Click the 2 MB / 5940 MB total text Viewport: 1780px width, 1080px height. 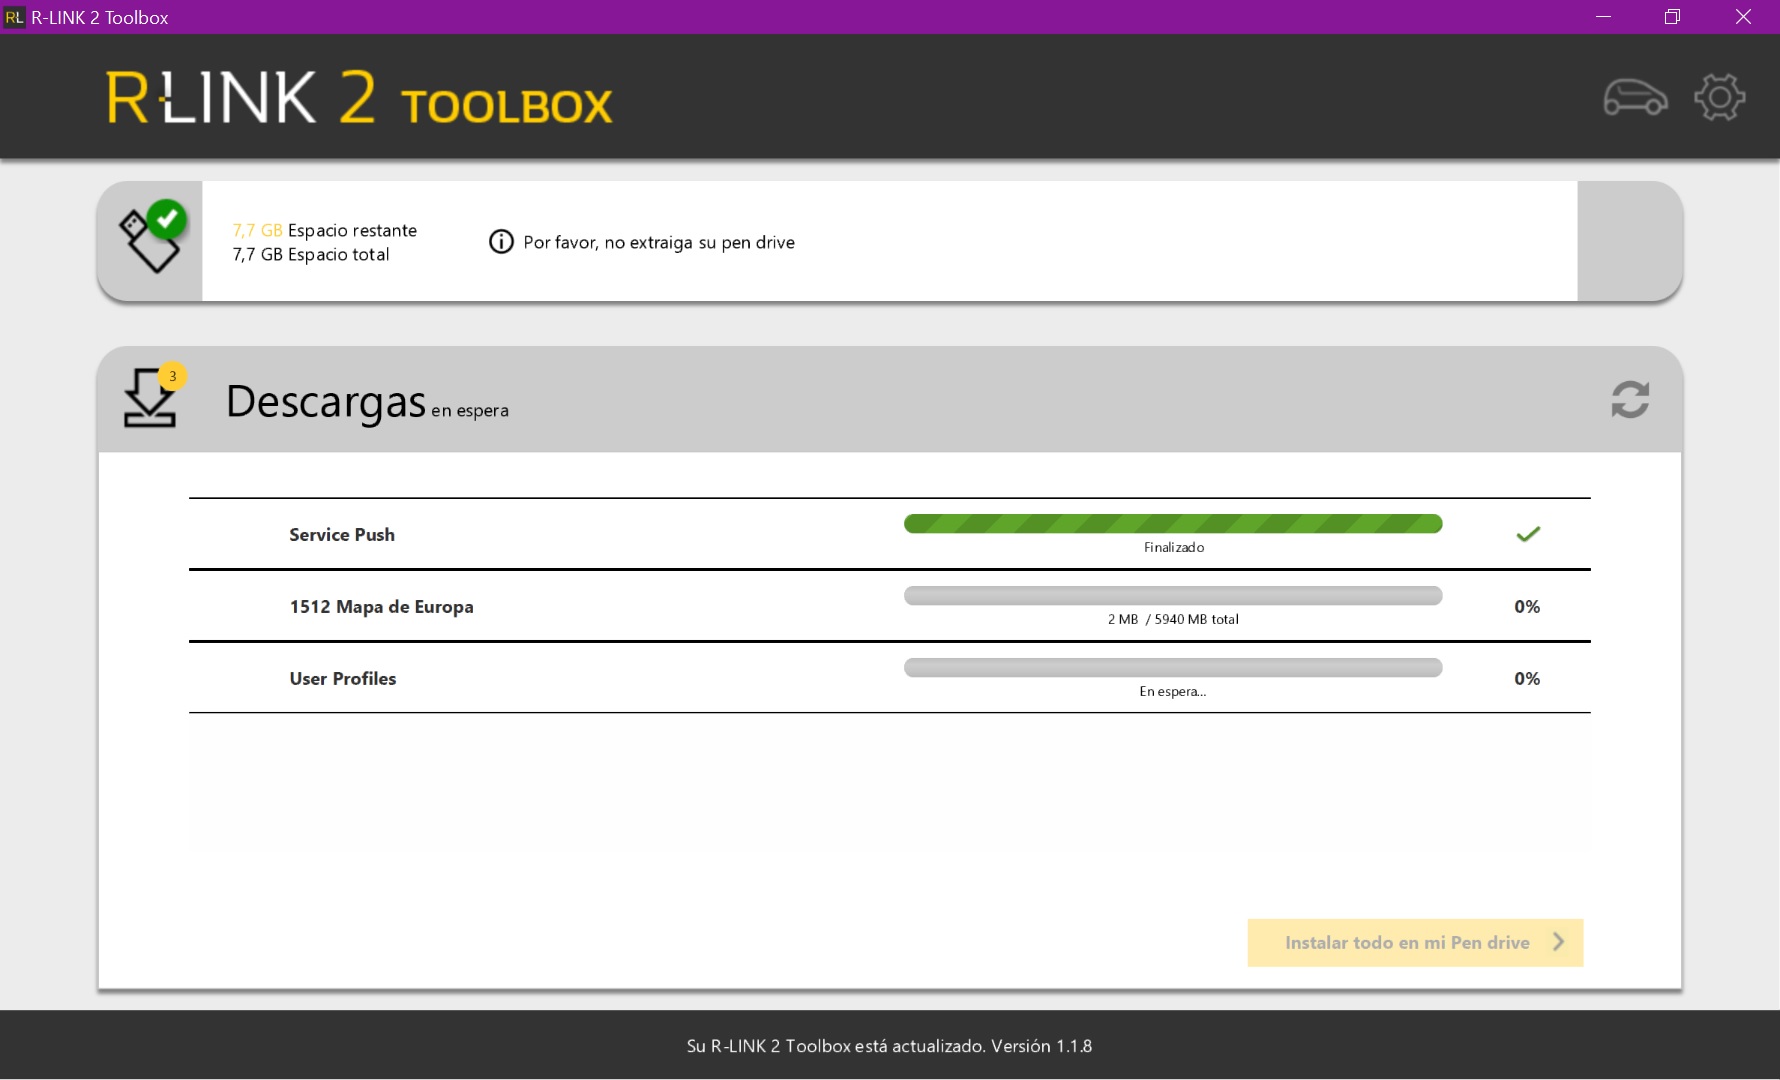pos(1172,619)
